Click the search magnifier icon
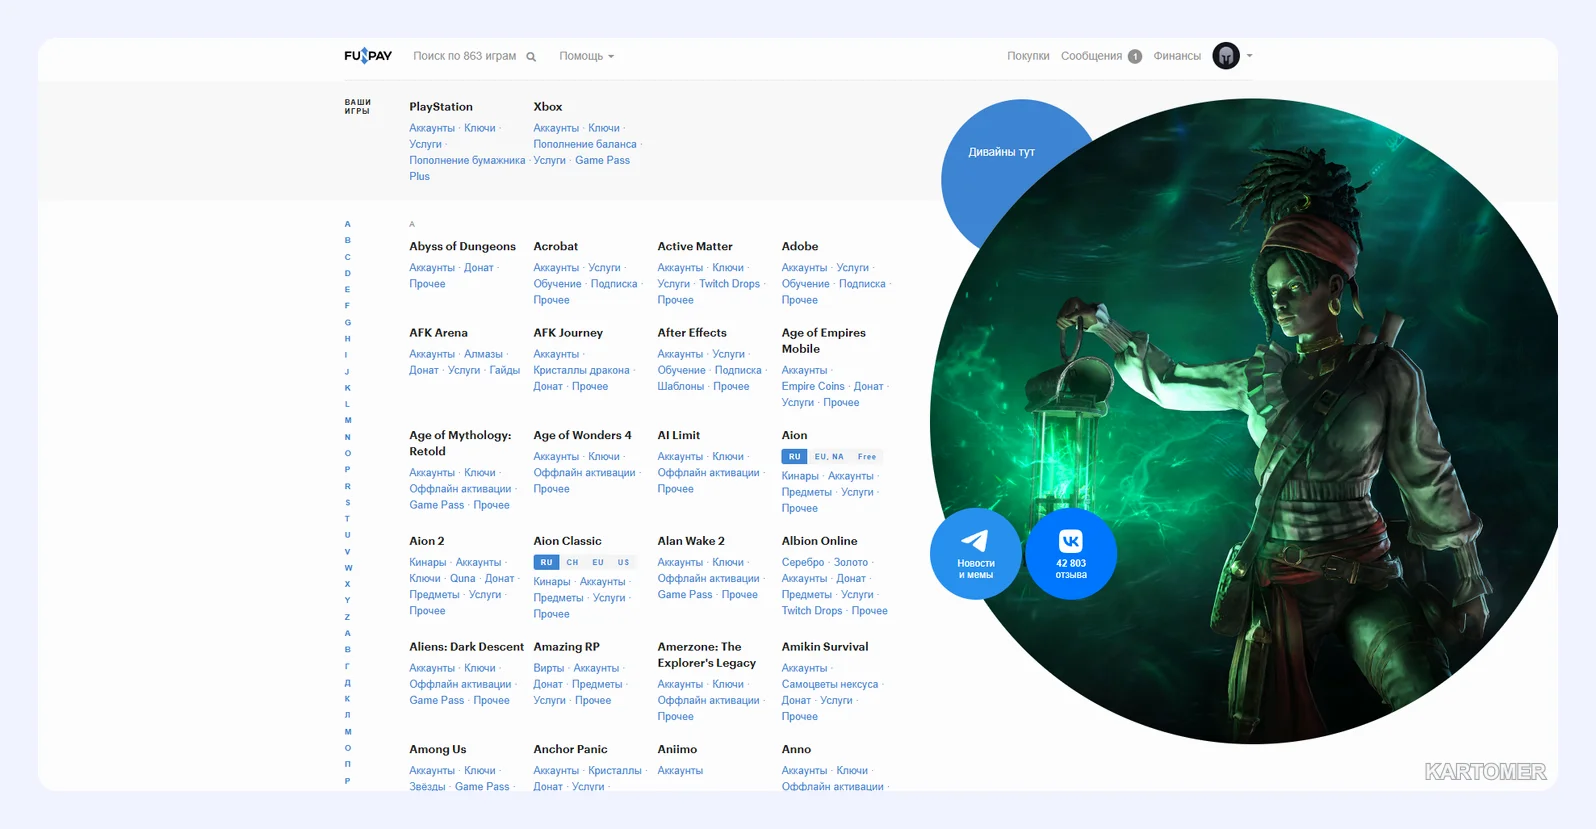Viewport: 1596px width, 829px height. pyautogui.click(x=531, y=57)
